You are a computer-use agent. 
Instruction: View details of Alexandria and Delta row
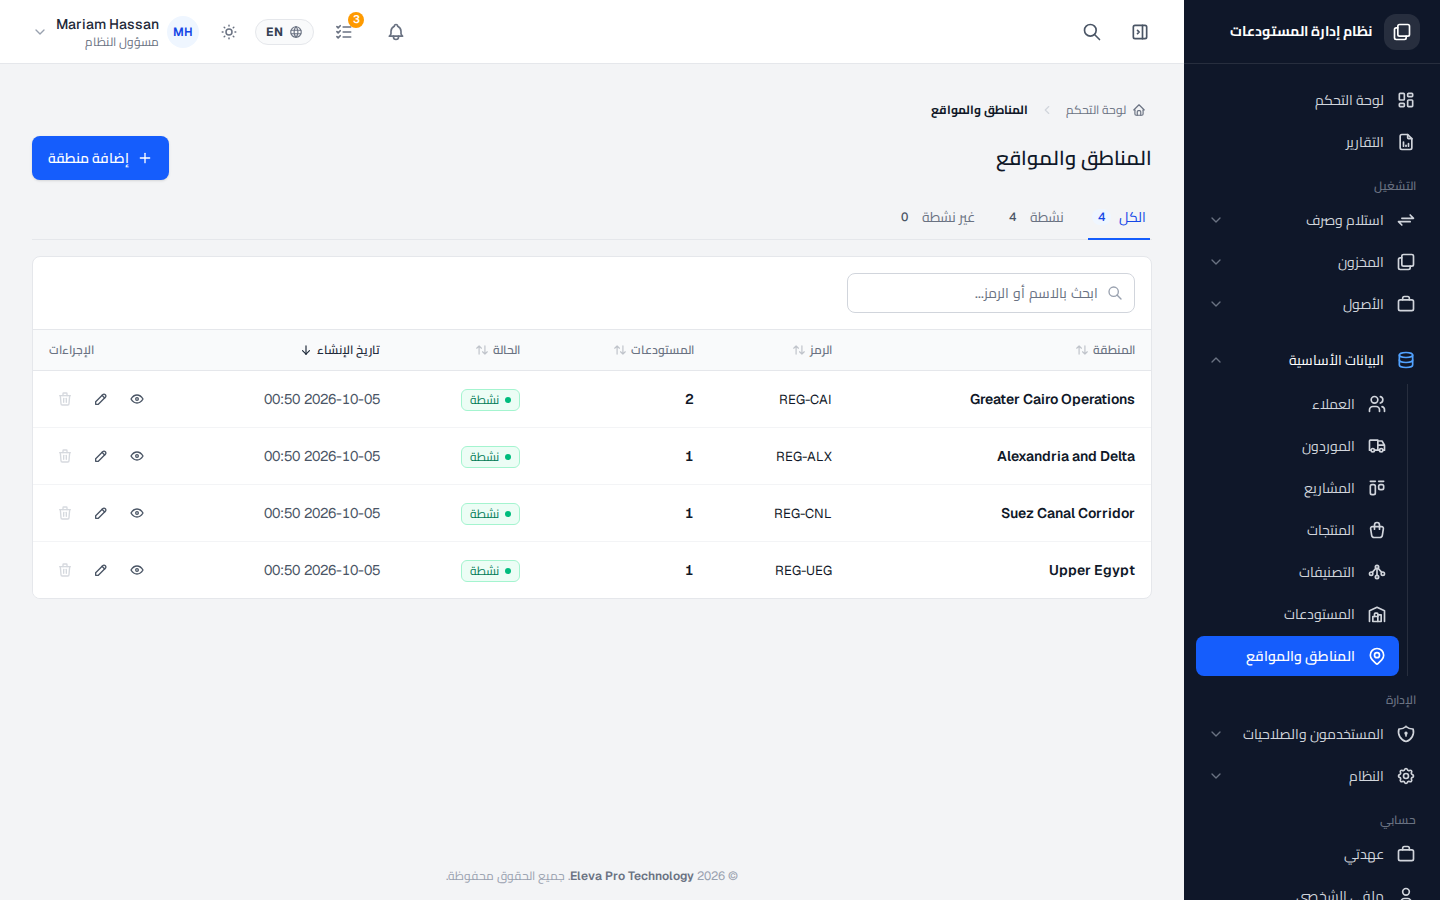click(x=137, y=456)
